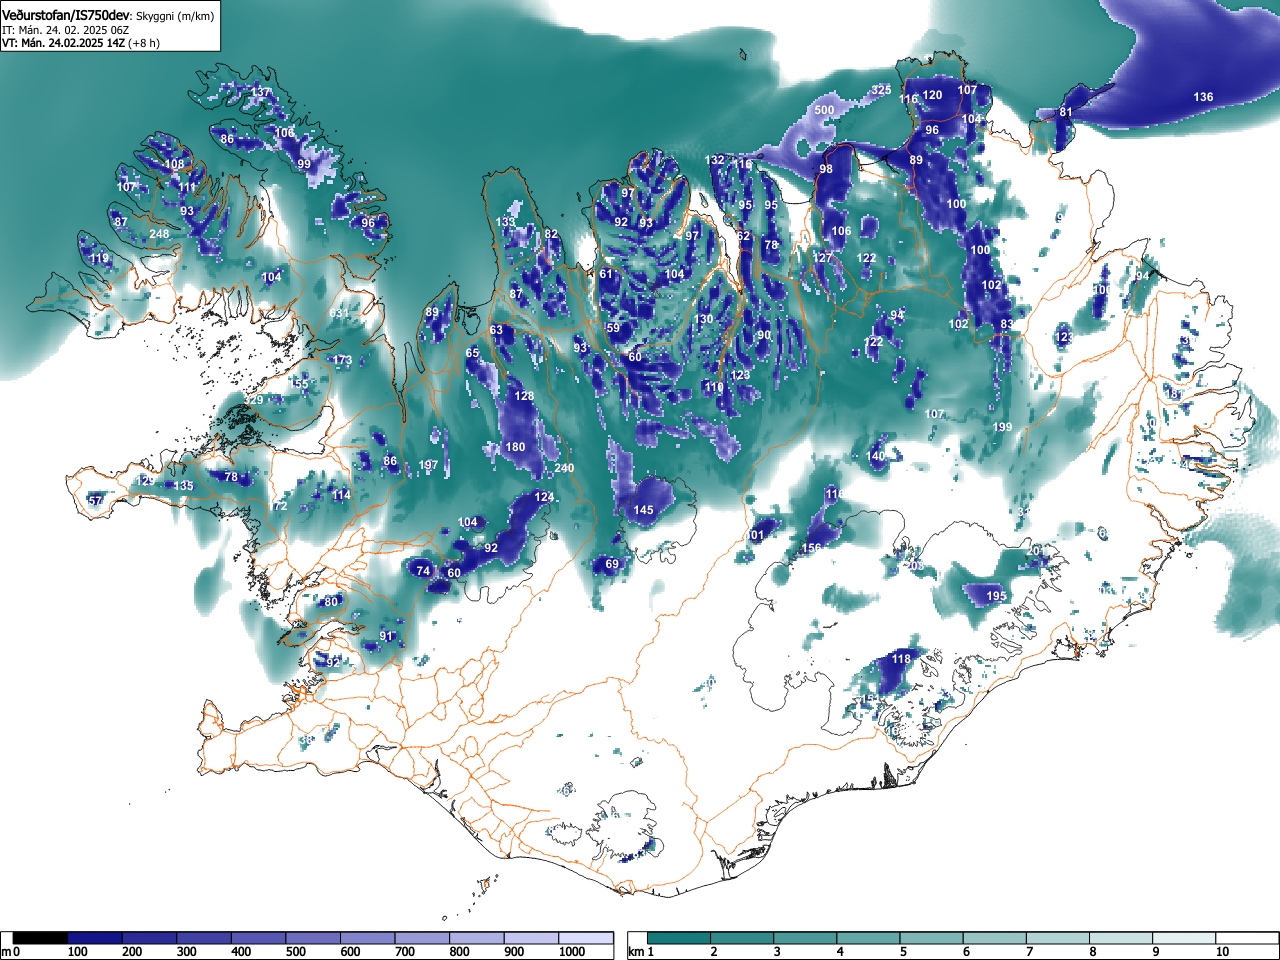Click the 240 visibility value label

564,468
